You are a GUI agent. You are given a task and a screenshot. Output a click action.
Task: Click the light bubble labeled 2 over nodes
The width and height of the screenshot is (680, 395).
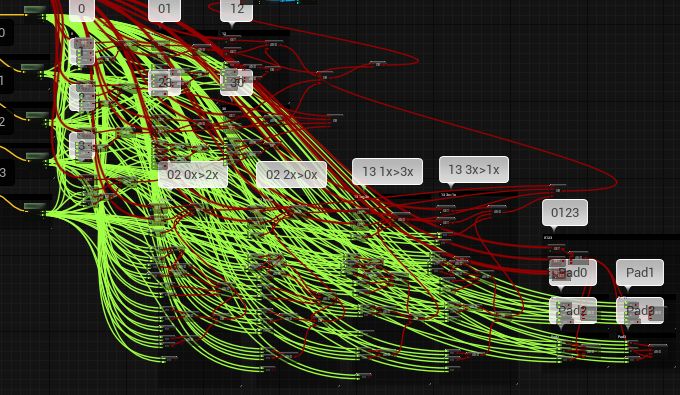(x=82, y=97)
